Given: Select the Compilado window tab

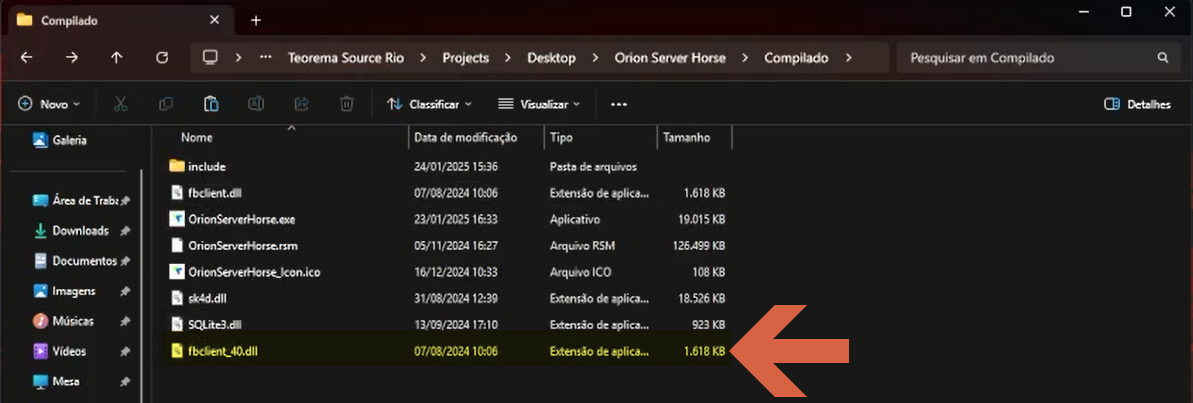Looking at the screenshot, I should pyautogui.click(x=122, y=21).
